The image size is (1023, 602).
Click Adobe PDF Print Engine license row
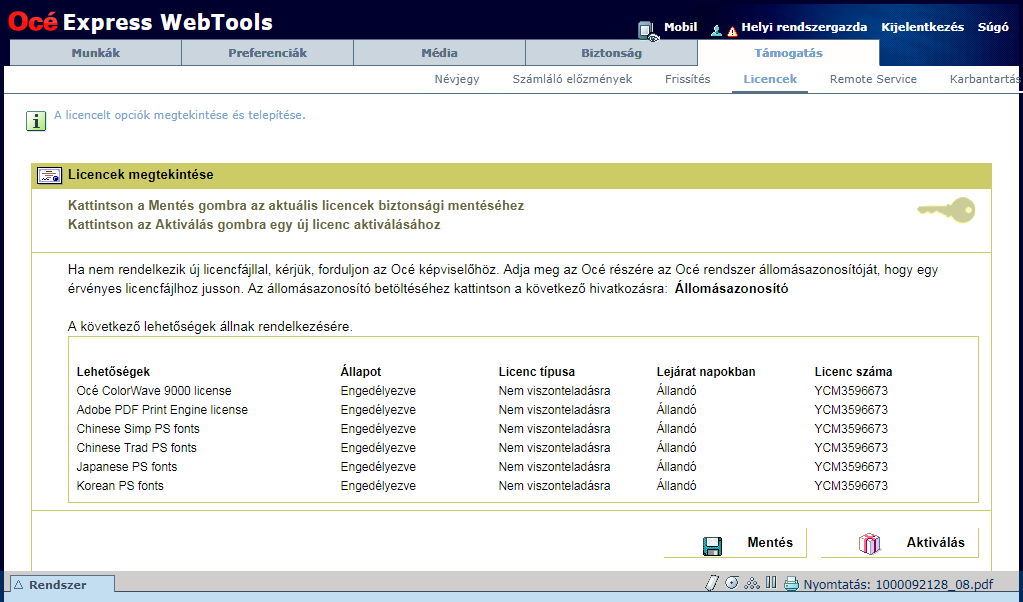(162, 410)
